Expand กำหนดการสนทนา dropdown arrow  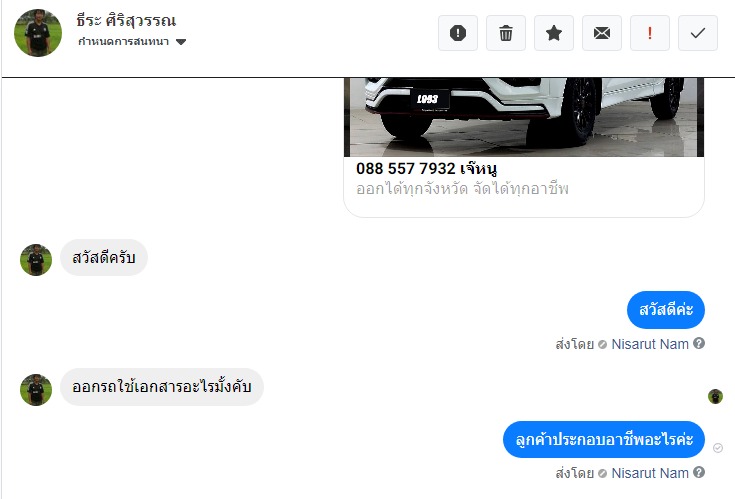(181, 42)
